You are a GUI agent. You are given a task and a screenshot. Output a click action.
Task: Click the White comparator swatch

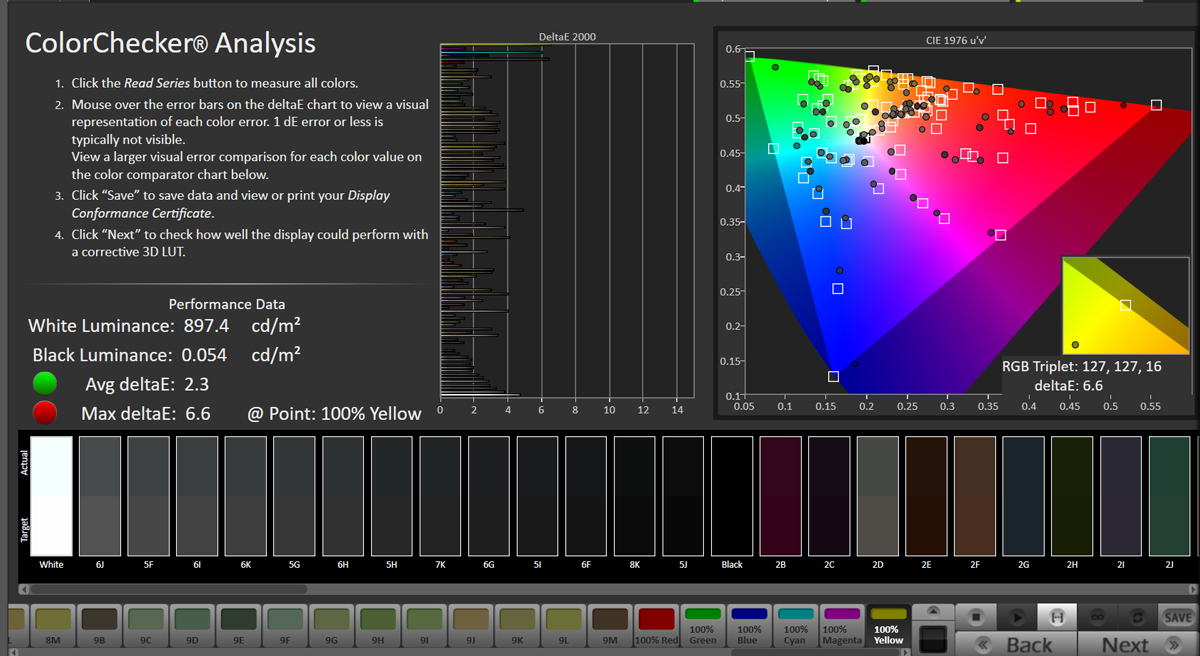click(x=51, y=496)
